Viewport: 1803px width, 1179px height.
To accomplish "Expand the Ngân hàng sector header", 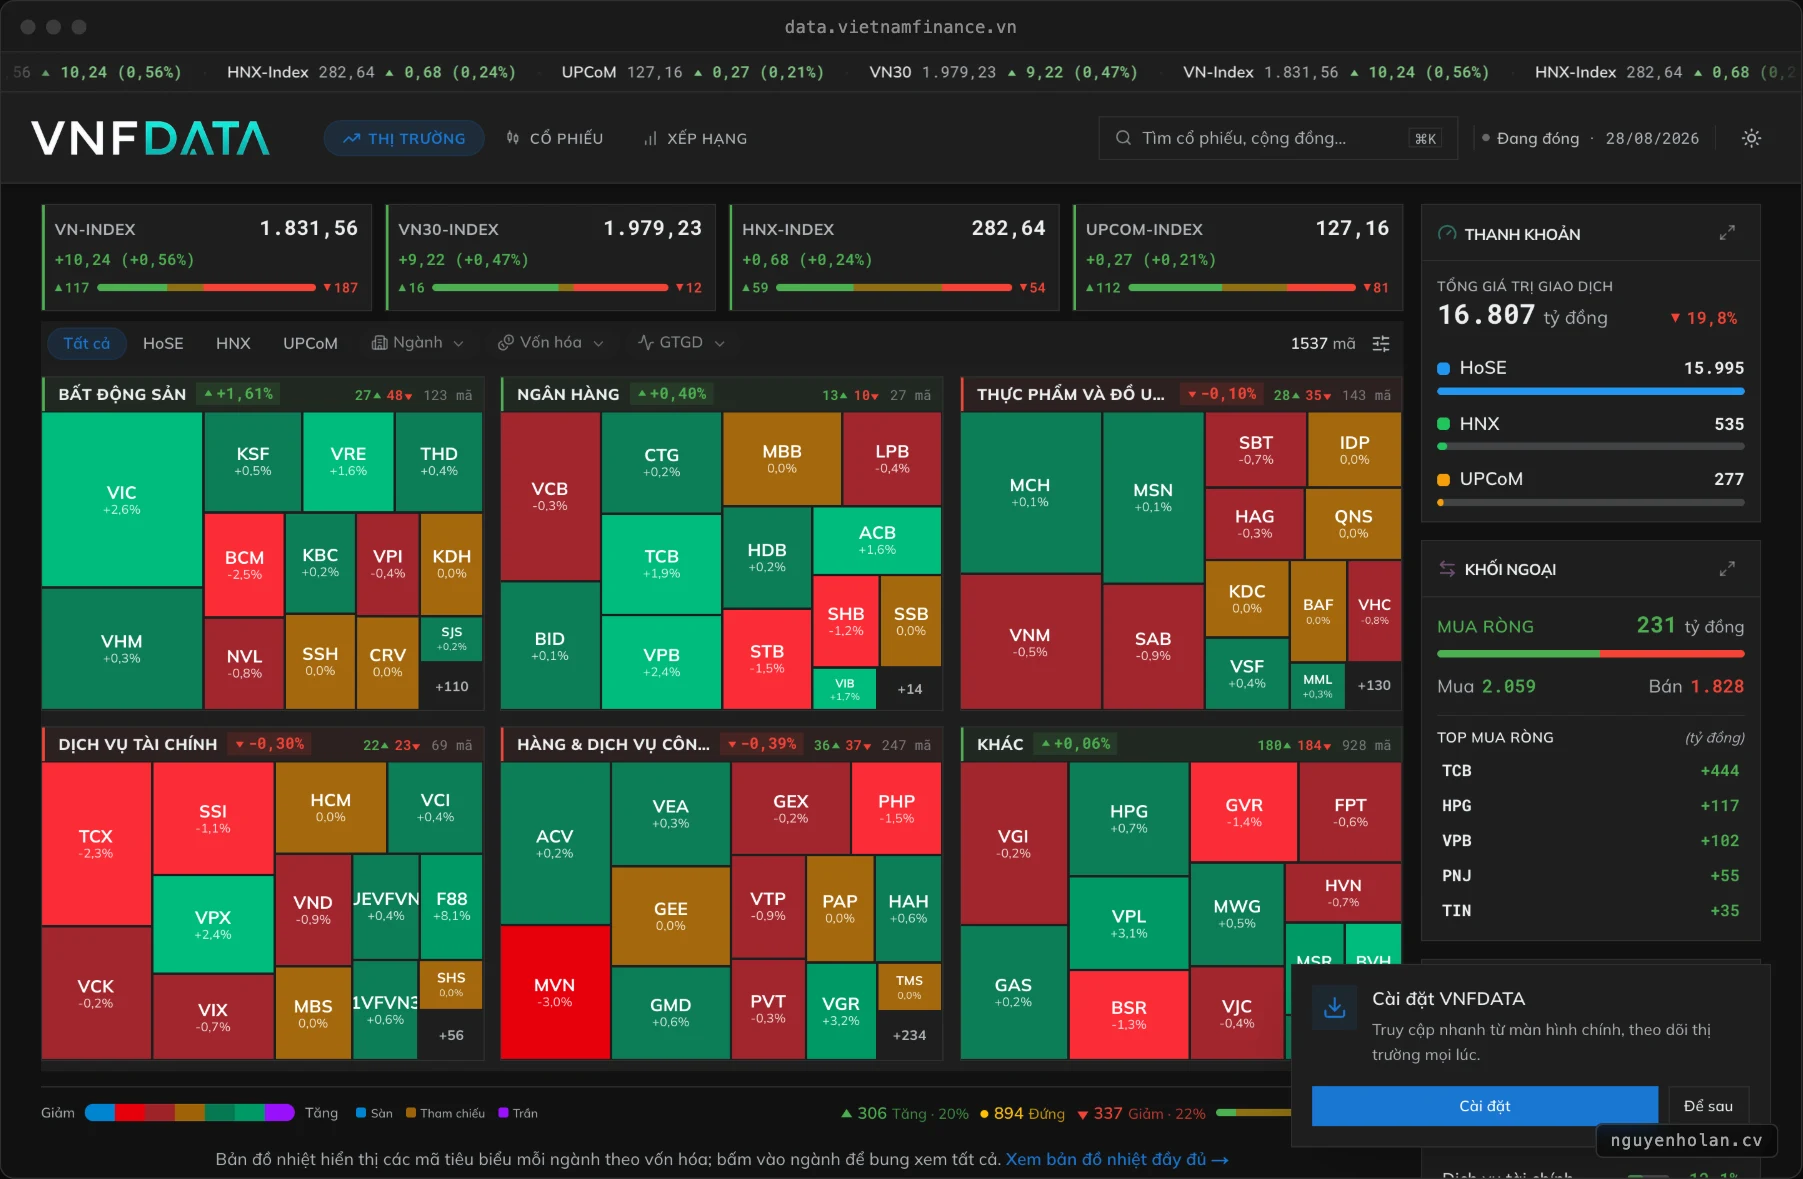I will click(x=722, y=394).
